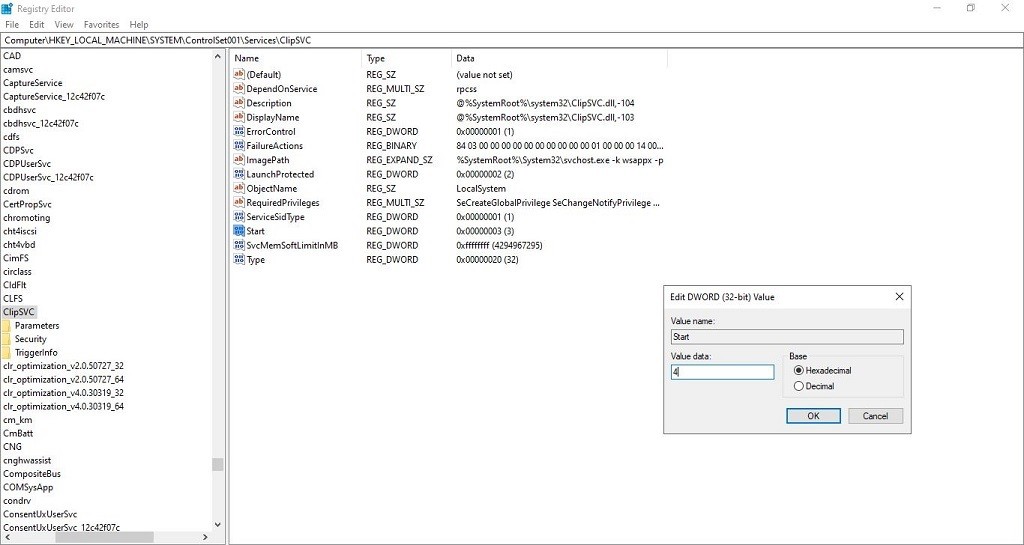Select the CertPropSvc key

[x=27, y=204]
